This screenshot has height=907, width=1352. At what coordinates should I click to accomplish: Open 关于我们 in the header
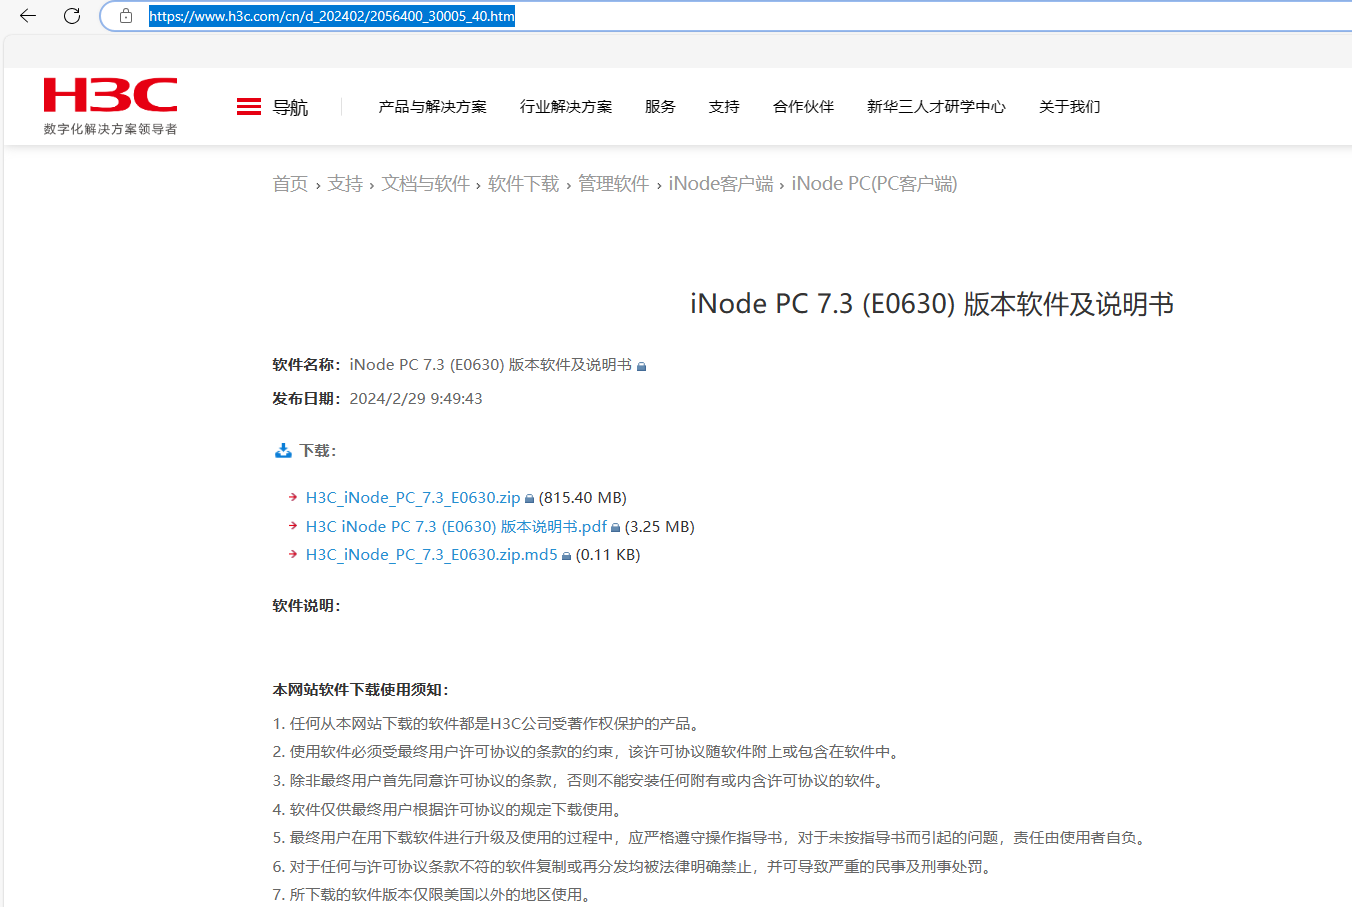coord(1069,107)
